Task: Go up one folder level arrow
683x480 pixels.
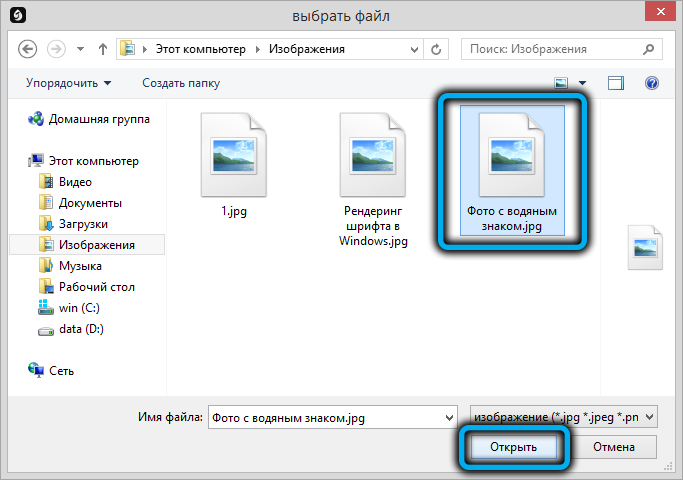Action: click(x=103, y=49)
